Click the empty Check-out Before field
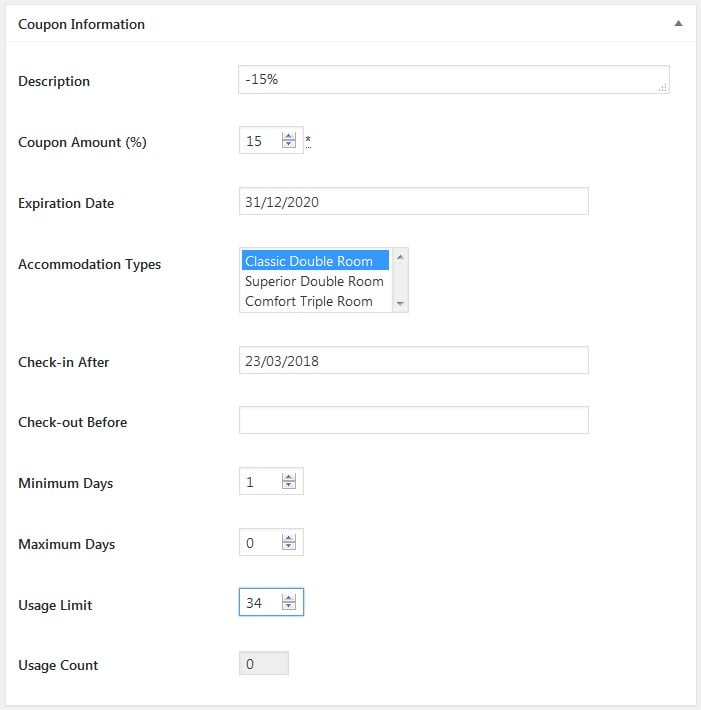Viewport: 701px width, 710px height. tap(413, 421)
